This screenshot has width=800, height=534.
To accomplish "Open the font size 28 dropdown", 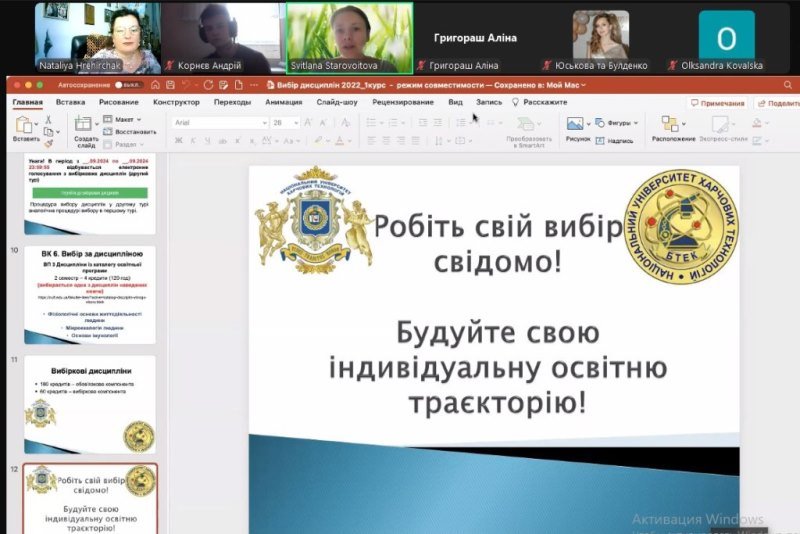I will 296,123.
